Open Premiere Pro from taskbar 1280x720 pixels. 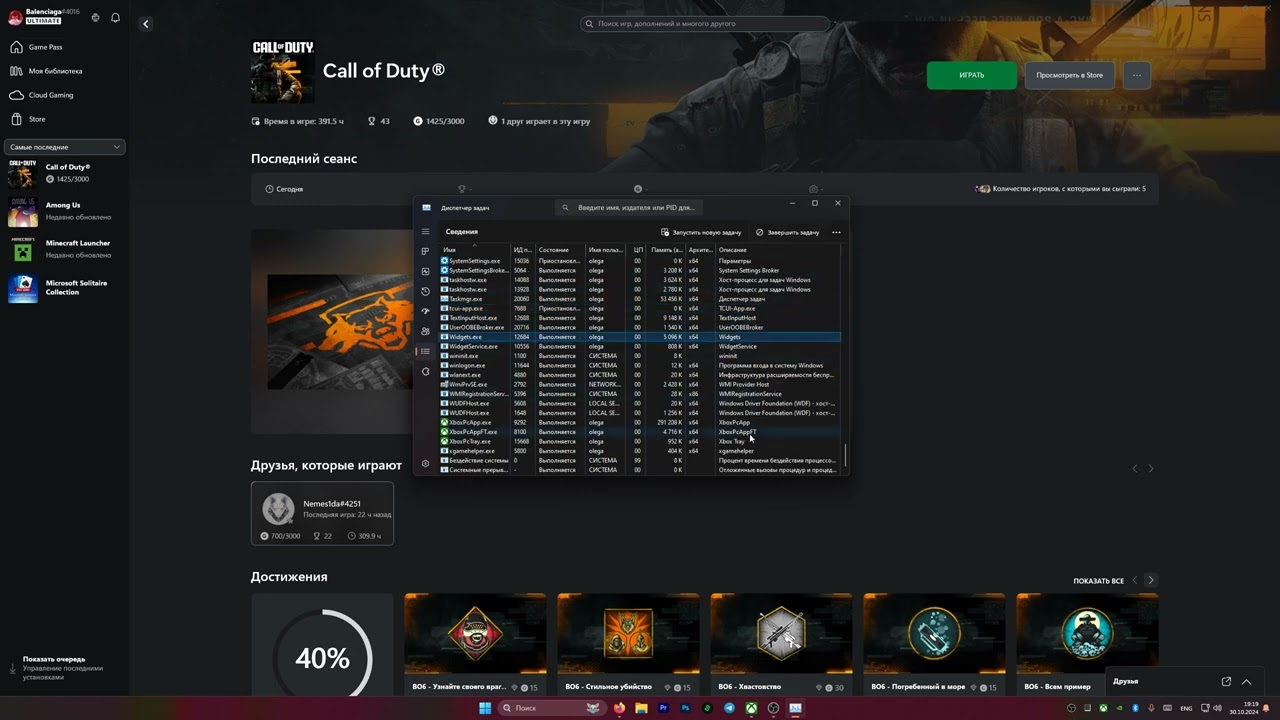click(663, 708)
